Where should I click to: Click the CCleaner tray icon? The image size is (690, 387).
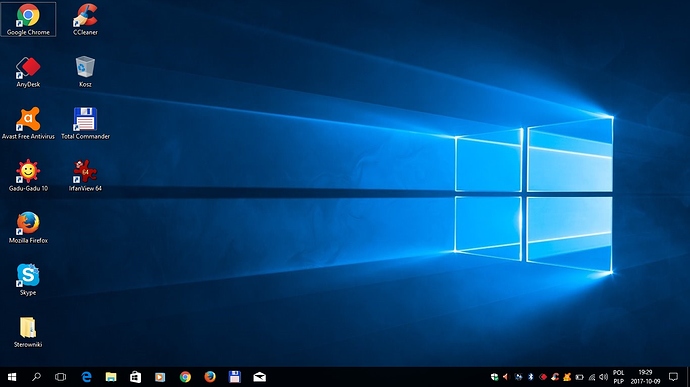(x=555, y=377)
